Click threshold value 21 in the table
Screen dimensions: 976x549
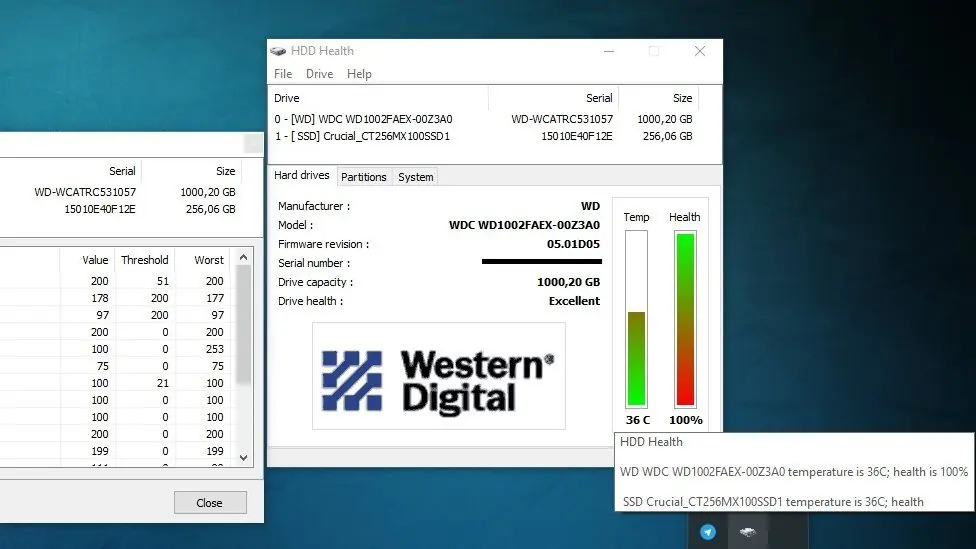(162, 383)
